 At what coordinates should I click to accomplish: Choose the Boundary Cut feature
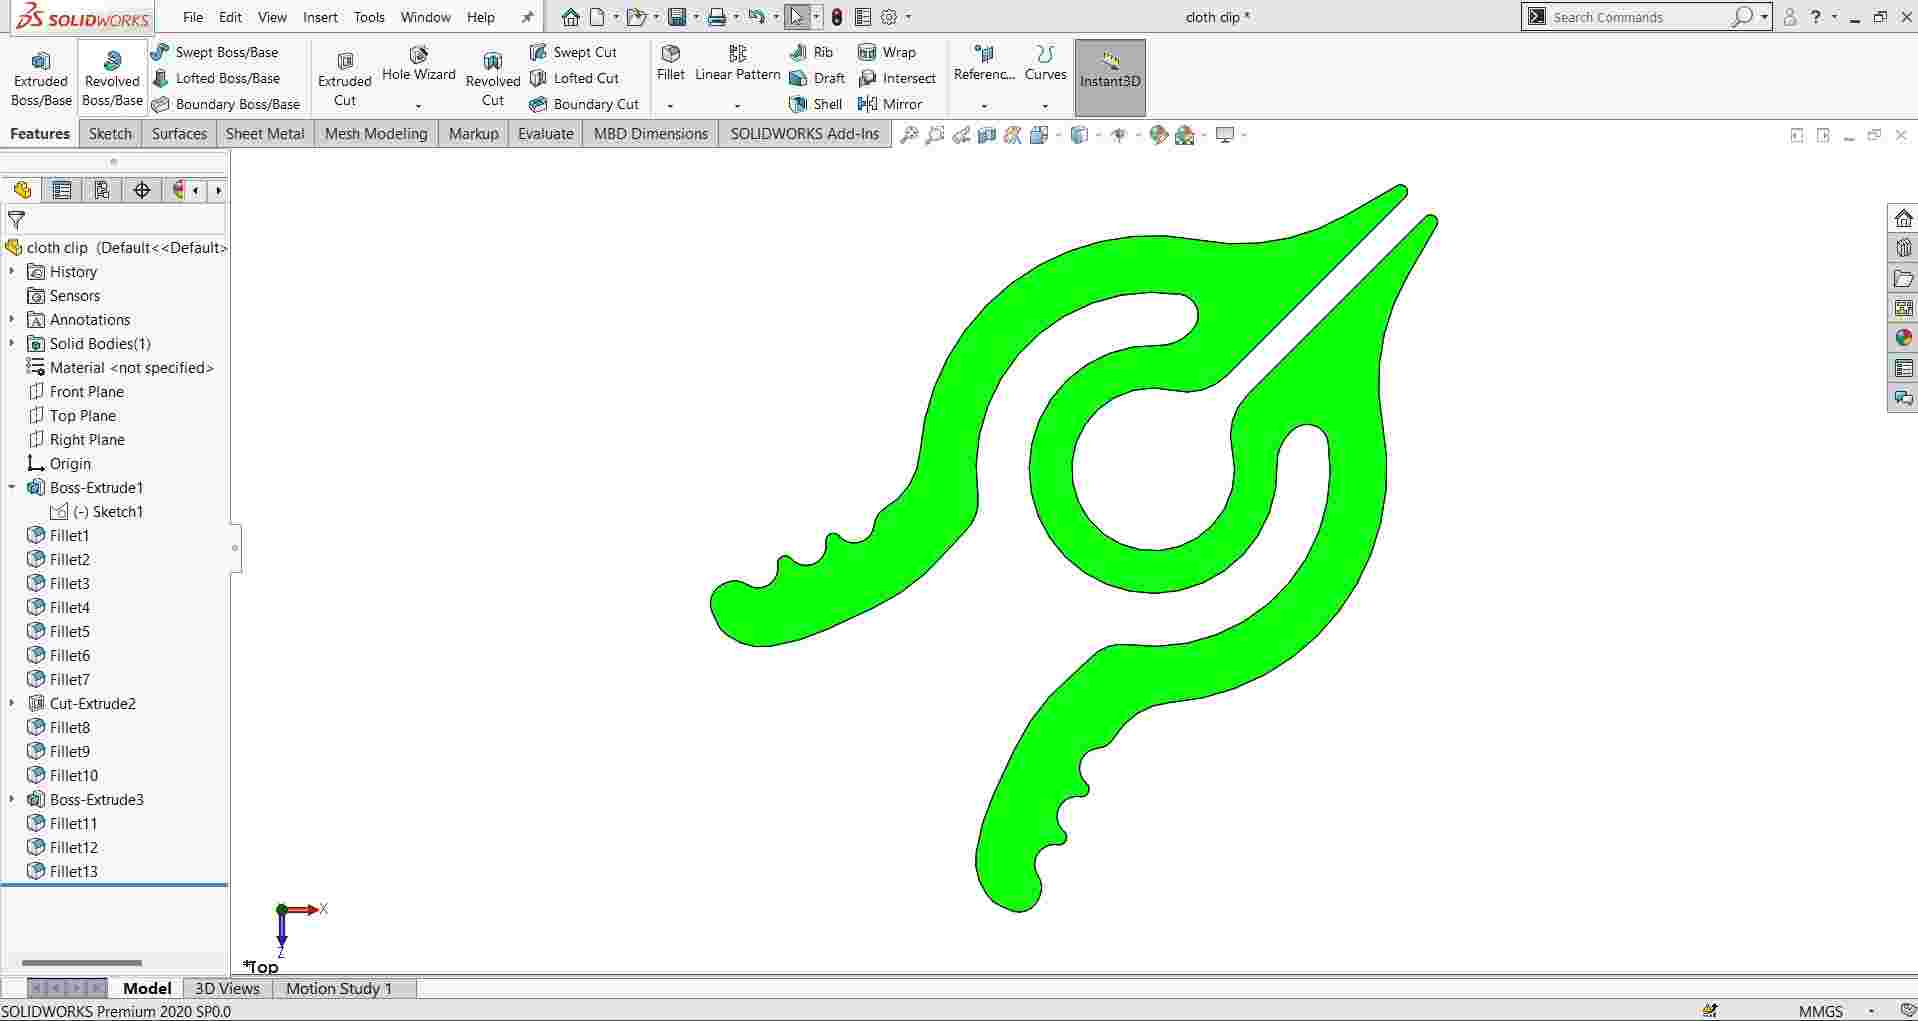(584, 104)
